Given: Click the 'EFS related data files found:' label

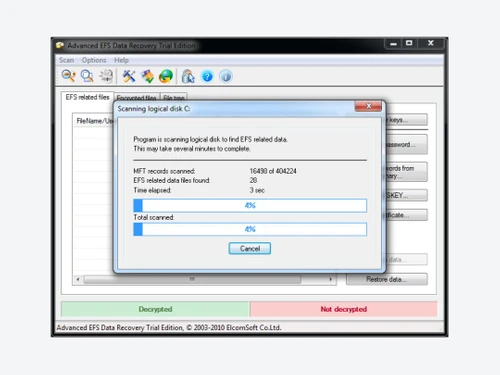Looking at the screenshot, I should (172, 180).
